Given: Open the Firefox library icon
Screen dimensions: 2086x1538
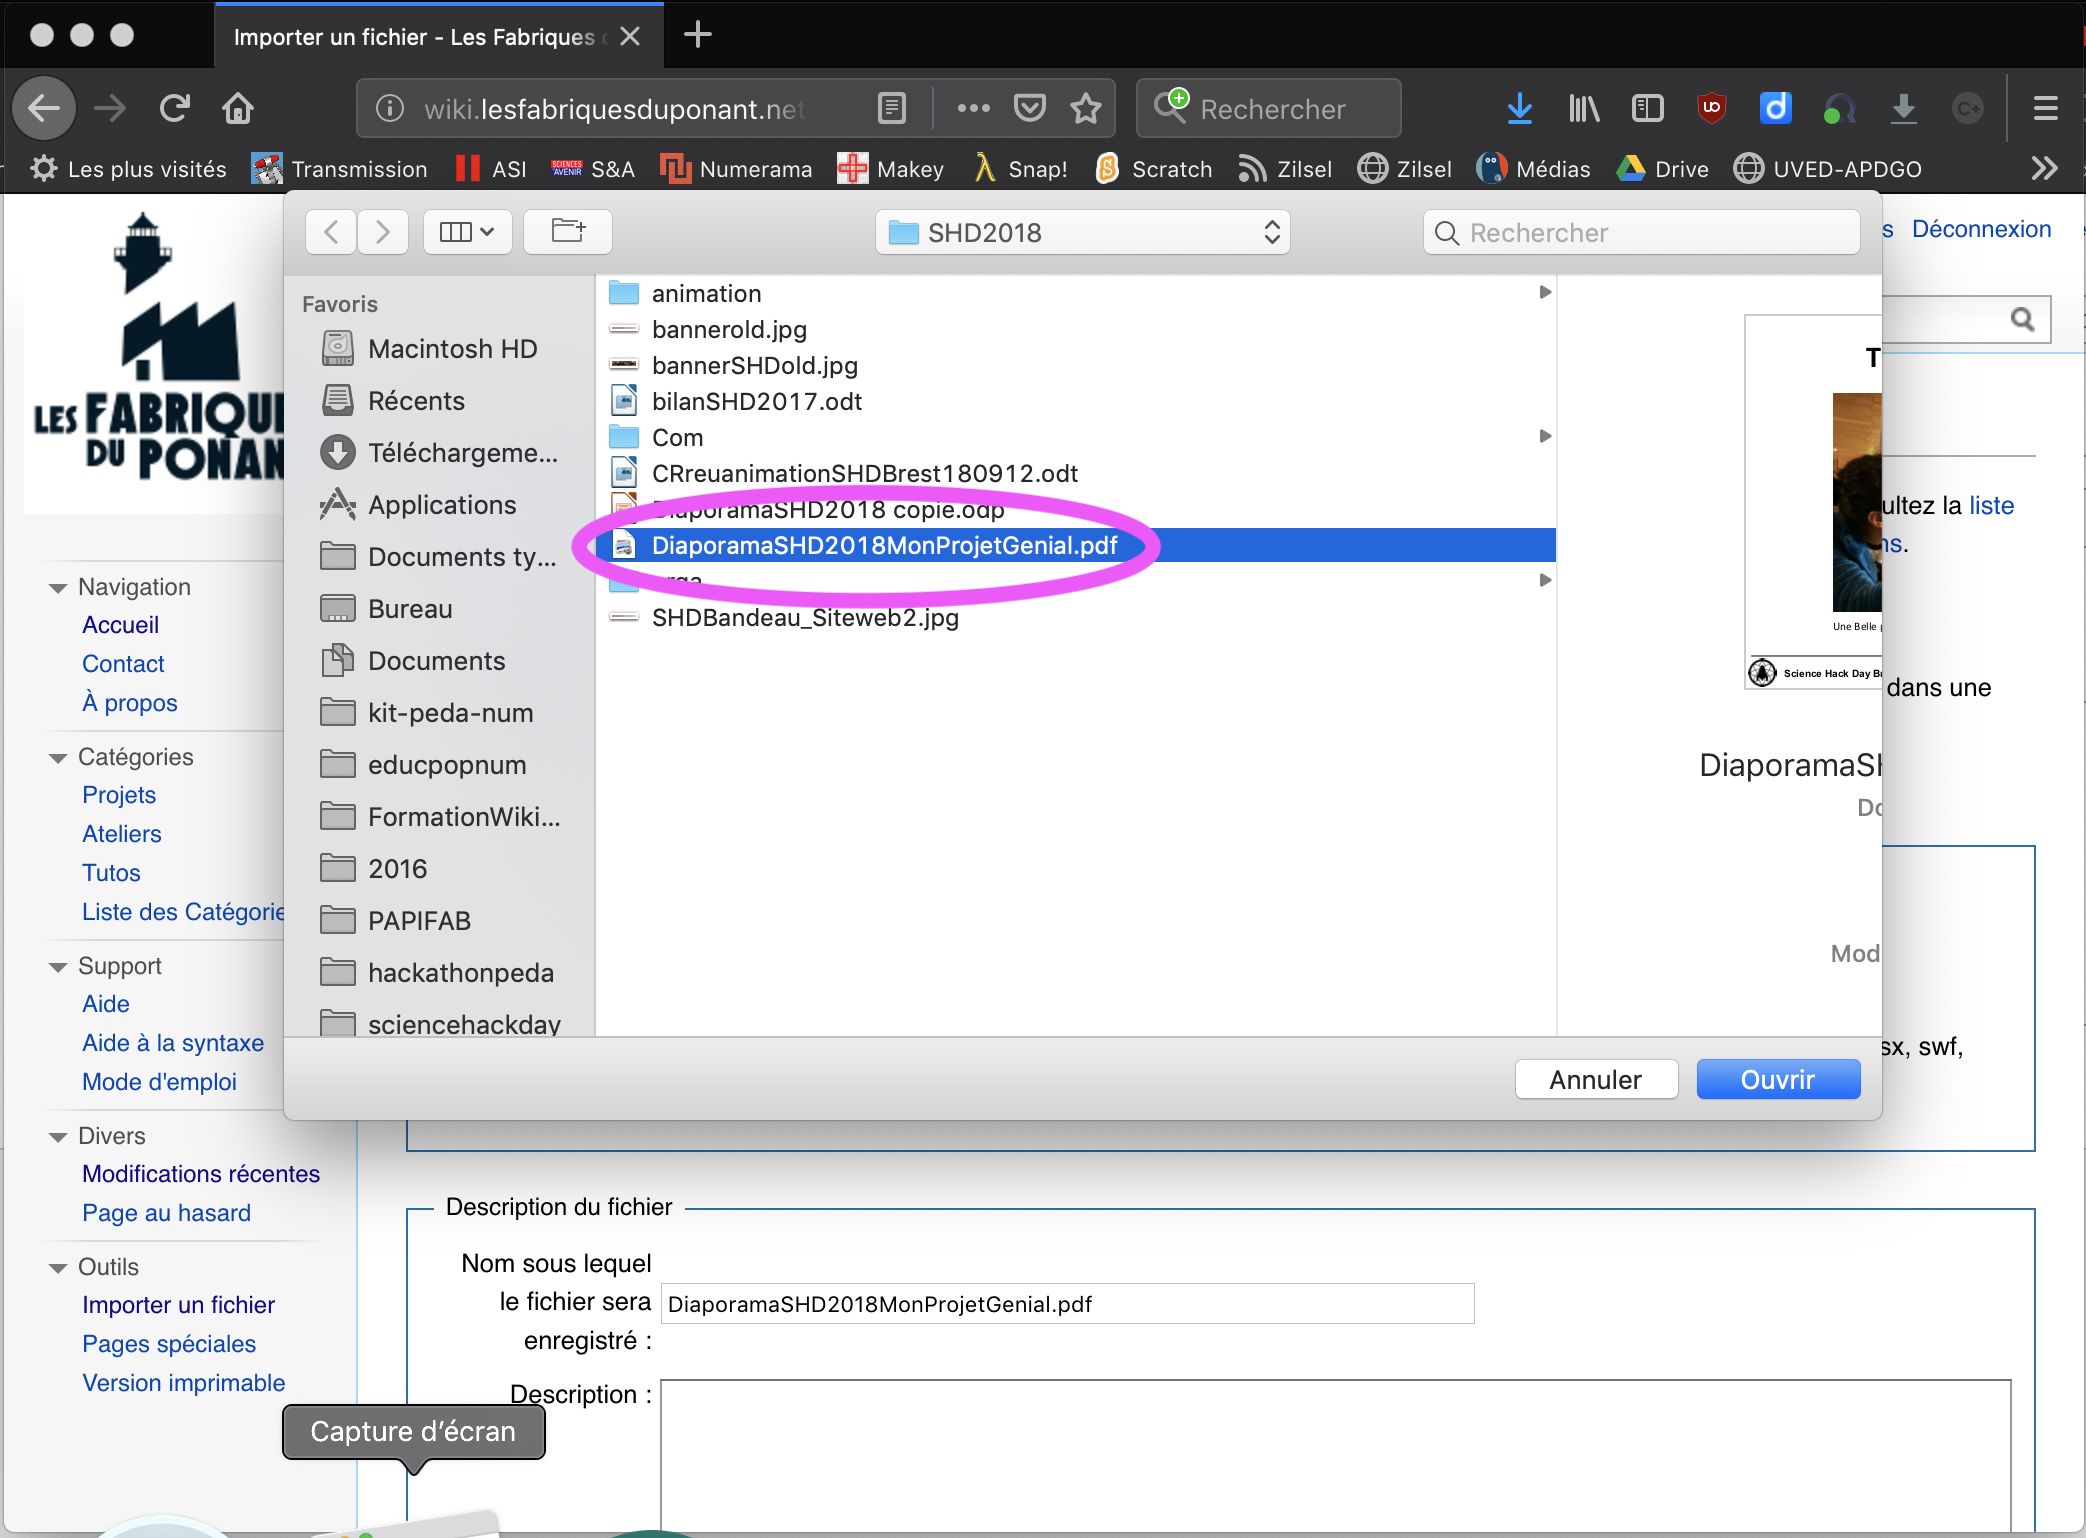Looking at the screenshot, I should pyautogui.click(x=1584, y=108).
